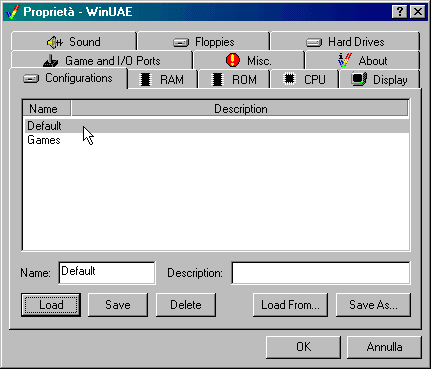Delete the selected configuration
The image size is (431, 369).
(186, 305)
